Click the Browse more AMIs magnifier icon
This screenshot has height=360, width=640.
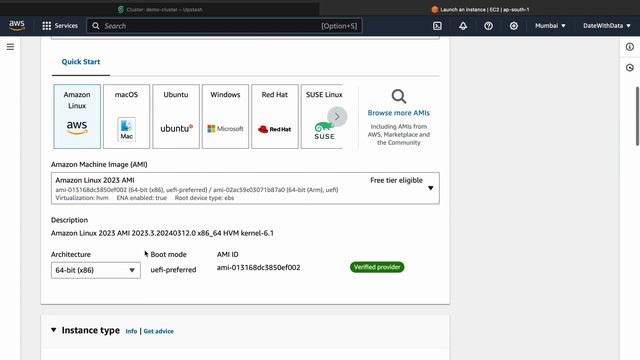click(x=399, y=96)
